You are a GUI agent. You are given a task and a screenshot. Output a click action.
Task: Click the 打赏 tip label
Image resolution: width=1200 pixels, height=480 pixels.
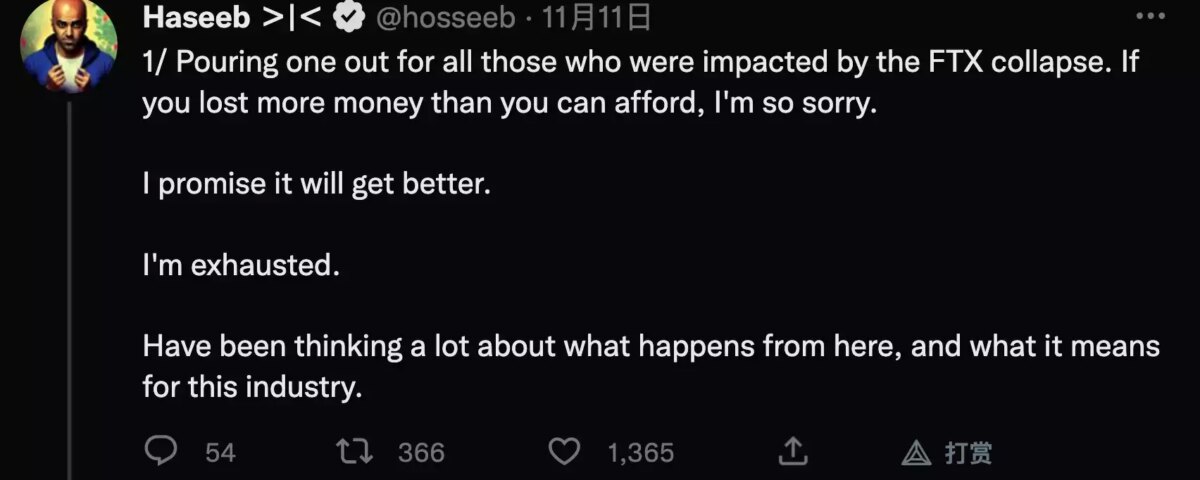pyautogui.click(x=968, y=453)
